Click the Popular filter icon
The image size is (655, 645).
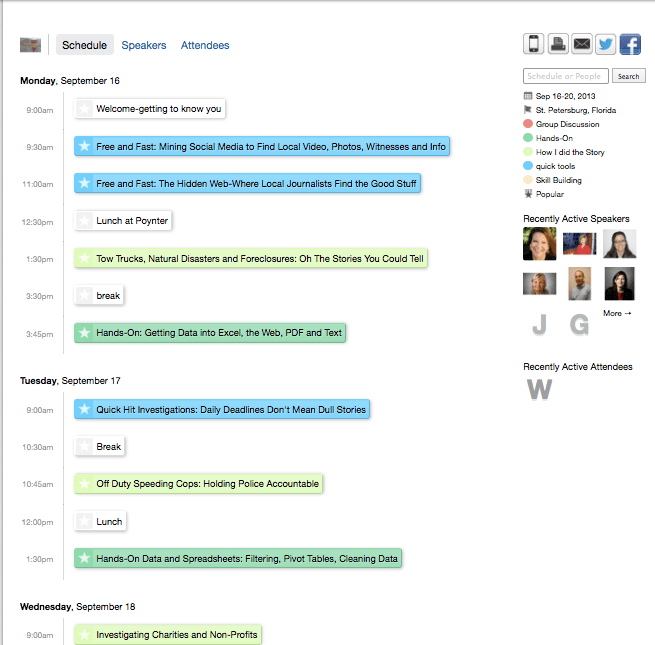point(528,194)
